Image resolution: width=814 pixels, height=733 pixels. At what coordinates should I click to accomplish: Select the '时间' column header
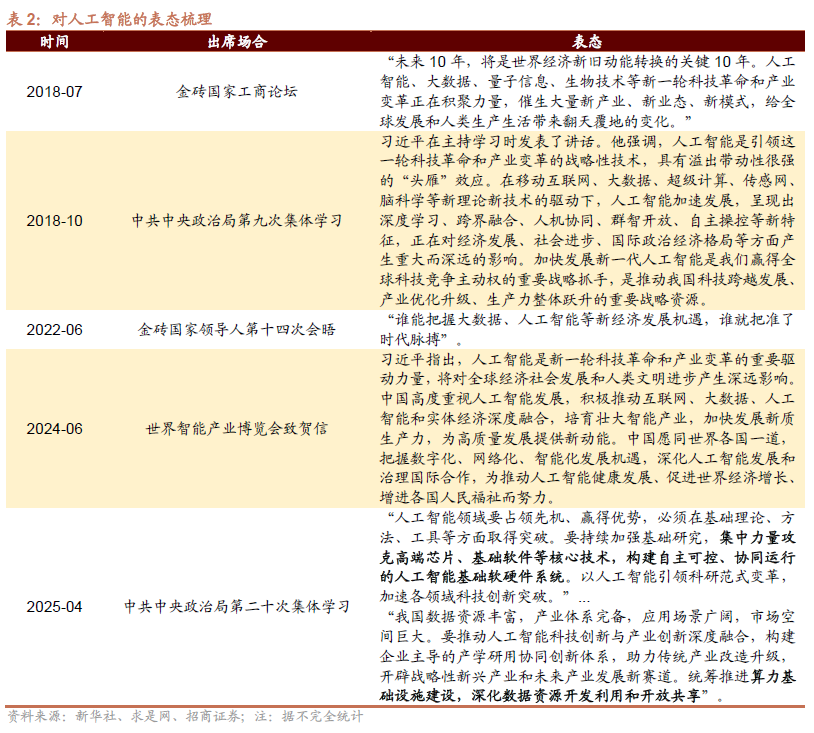coord(55,42)
